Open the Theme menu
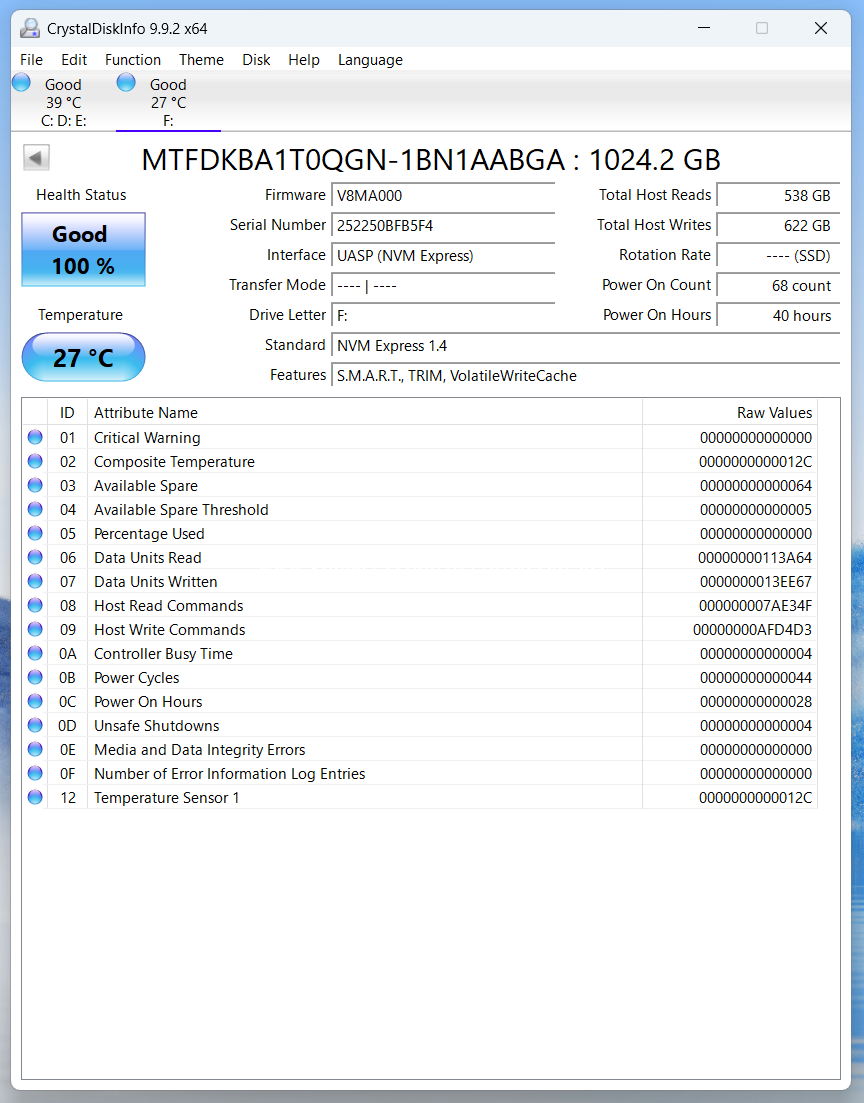 (201, 60)
